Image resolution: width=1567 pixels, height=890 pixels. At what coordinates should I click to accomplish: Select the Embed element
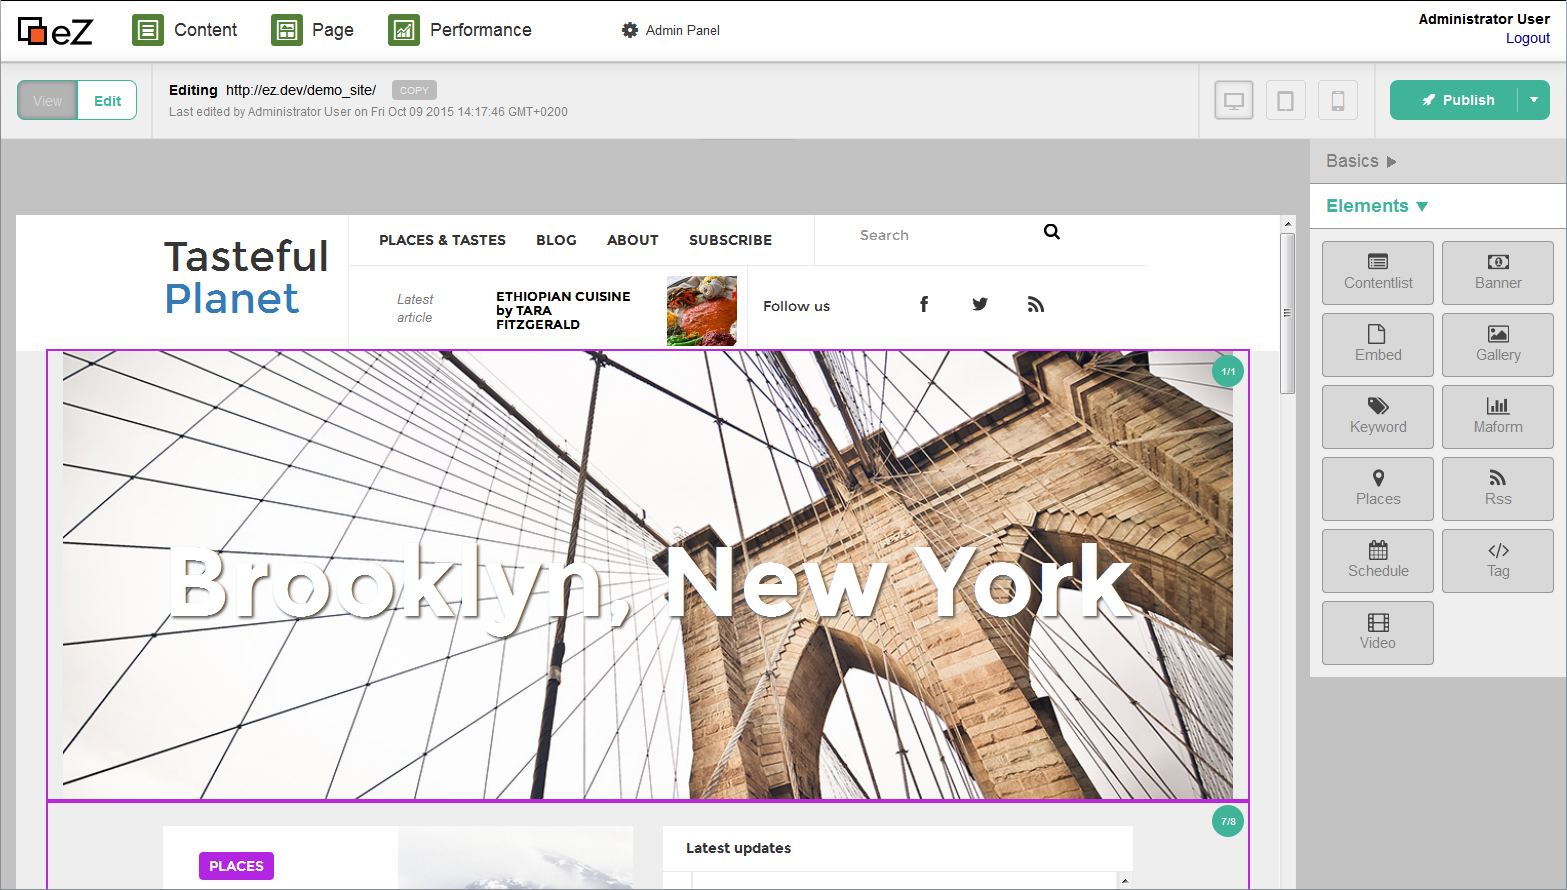[x=1378, y=345]
